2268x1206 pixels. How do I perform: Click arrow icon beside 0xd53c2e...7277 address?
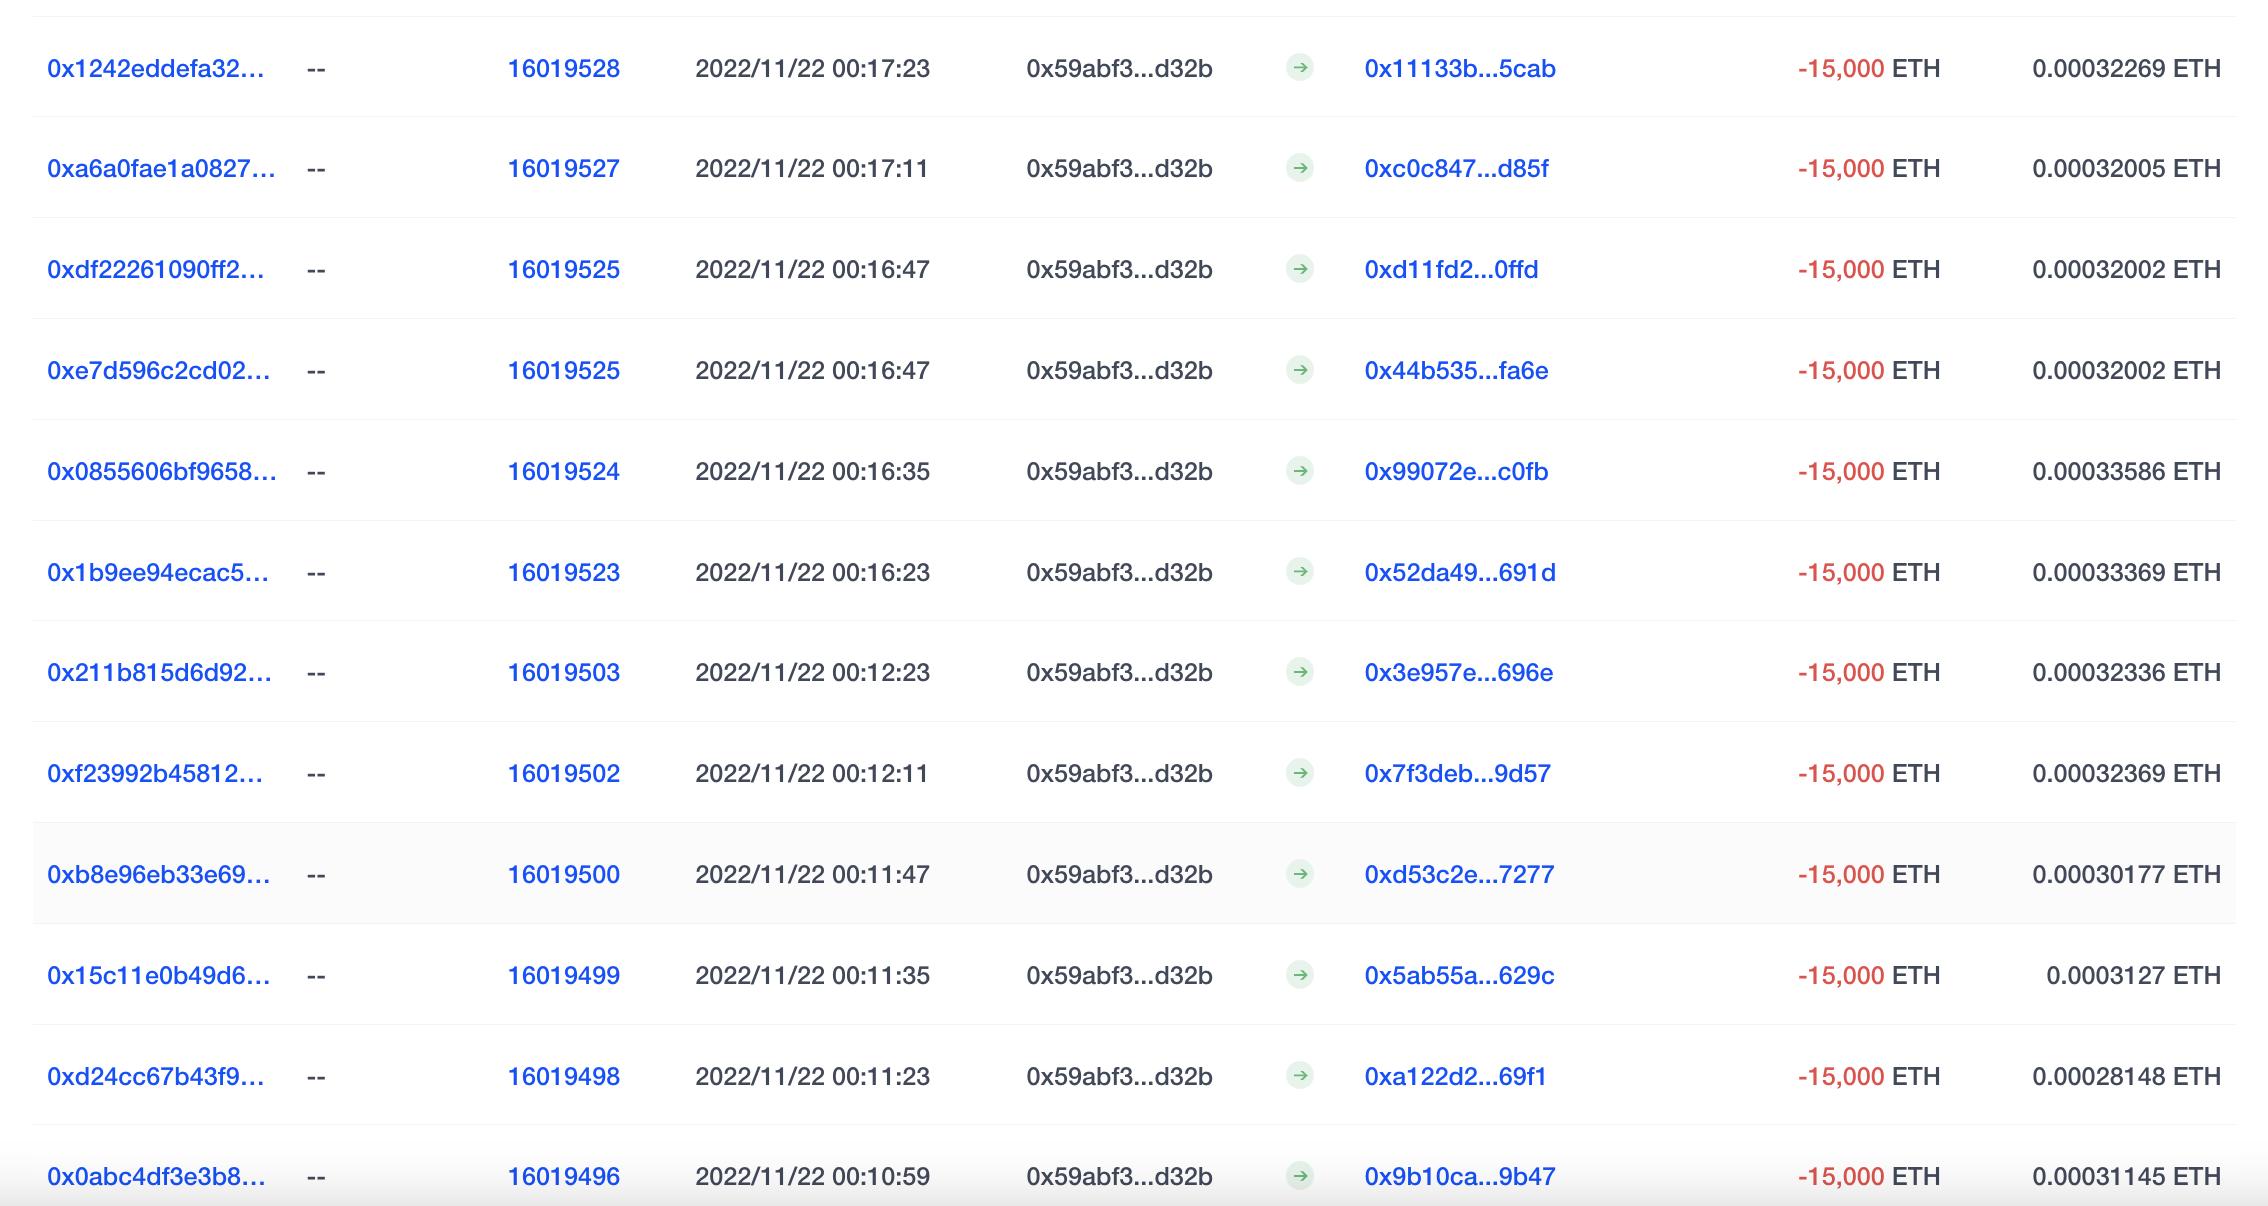[x=1299, y=874]
